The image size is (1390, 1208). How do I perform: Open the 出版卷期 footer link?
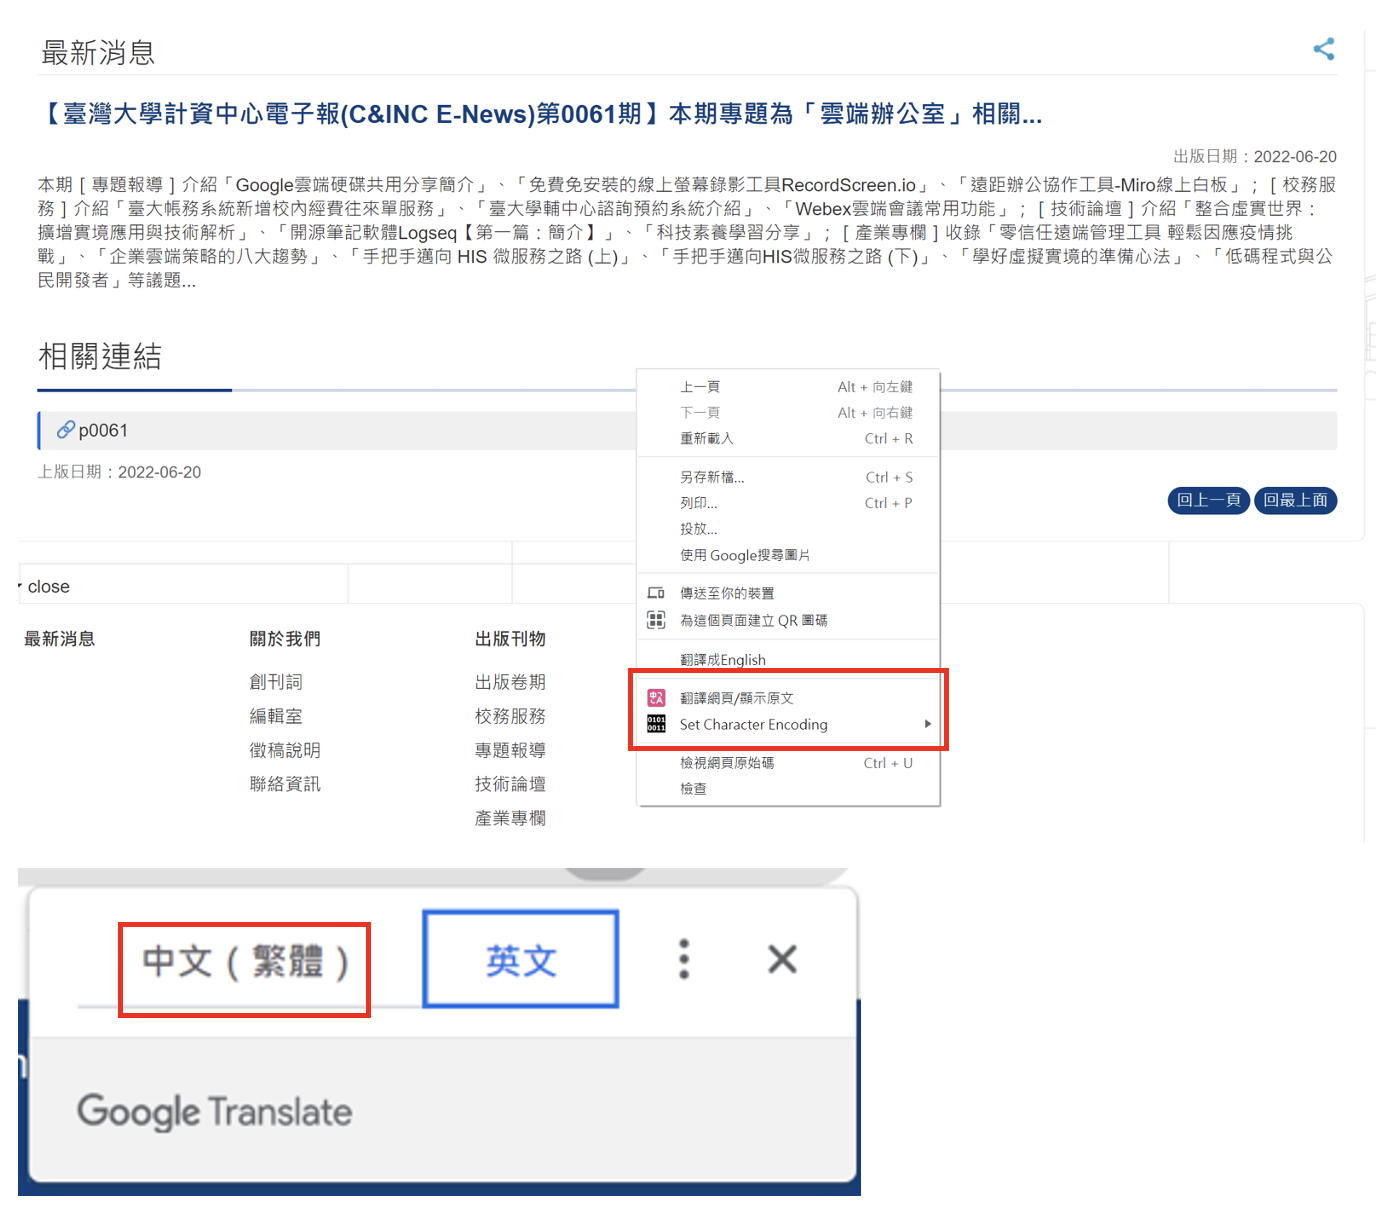coord(510,682)
